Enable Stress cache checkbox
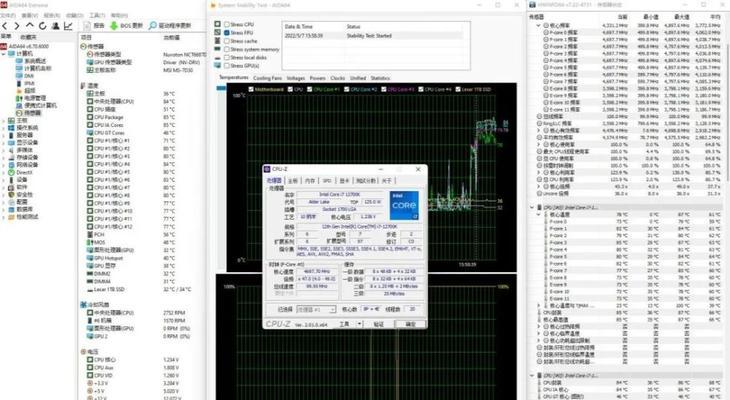Viewport: 730px width, 400px height. click(227, 41)
